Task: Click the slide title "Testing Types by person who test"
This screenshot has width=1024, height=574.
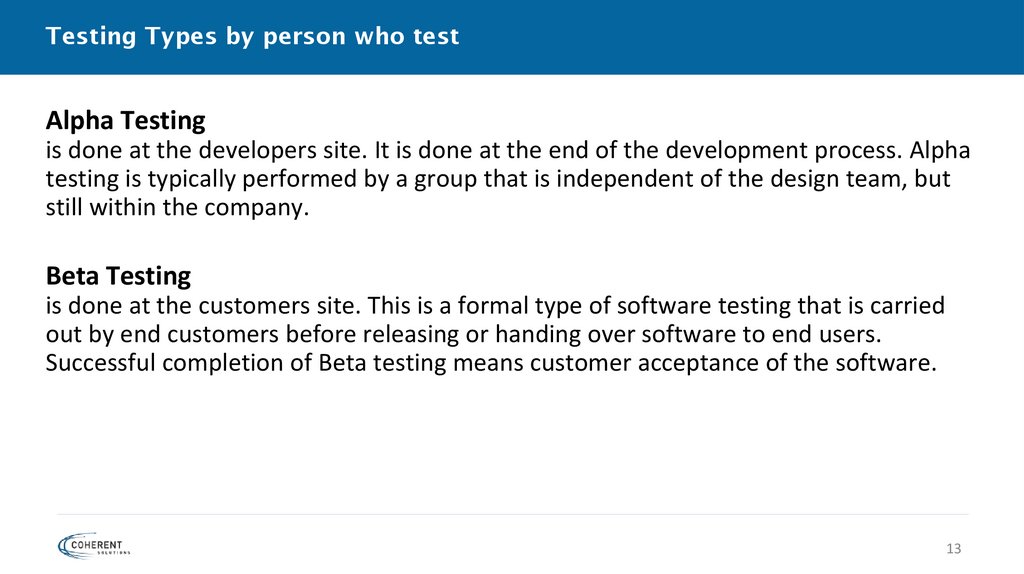Action: (x=252, y=37)
